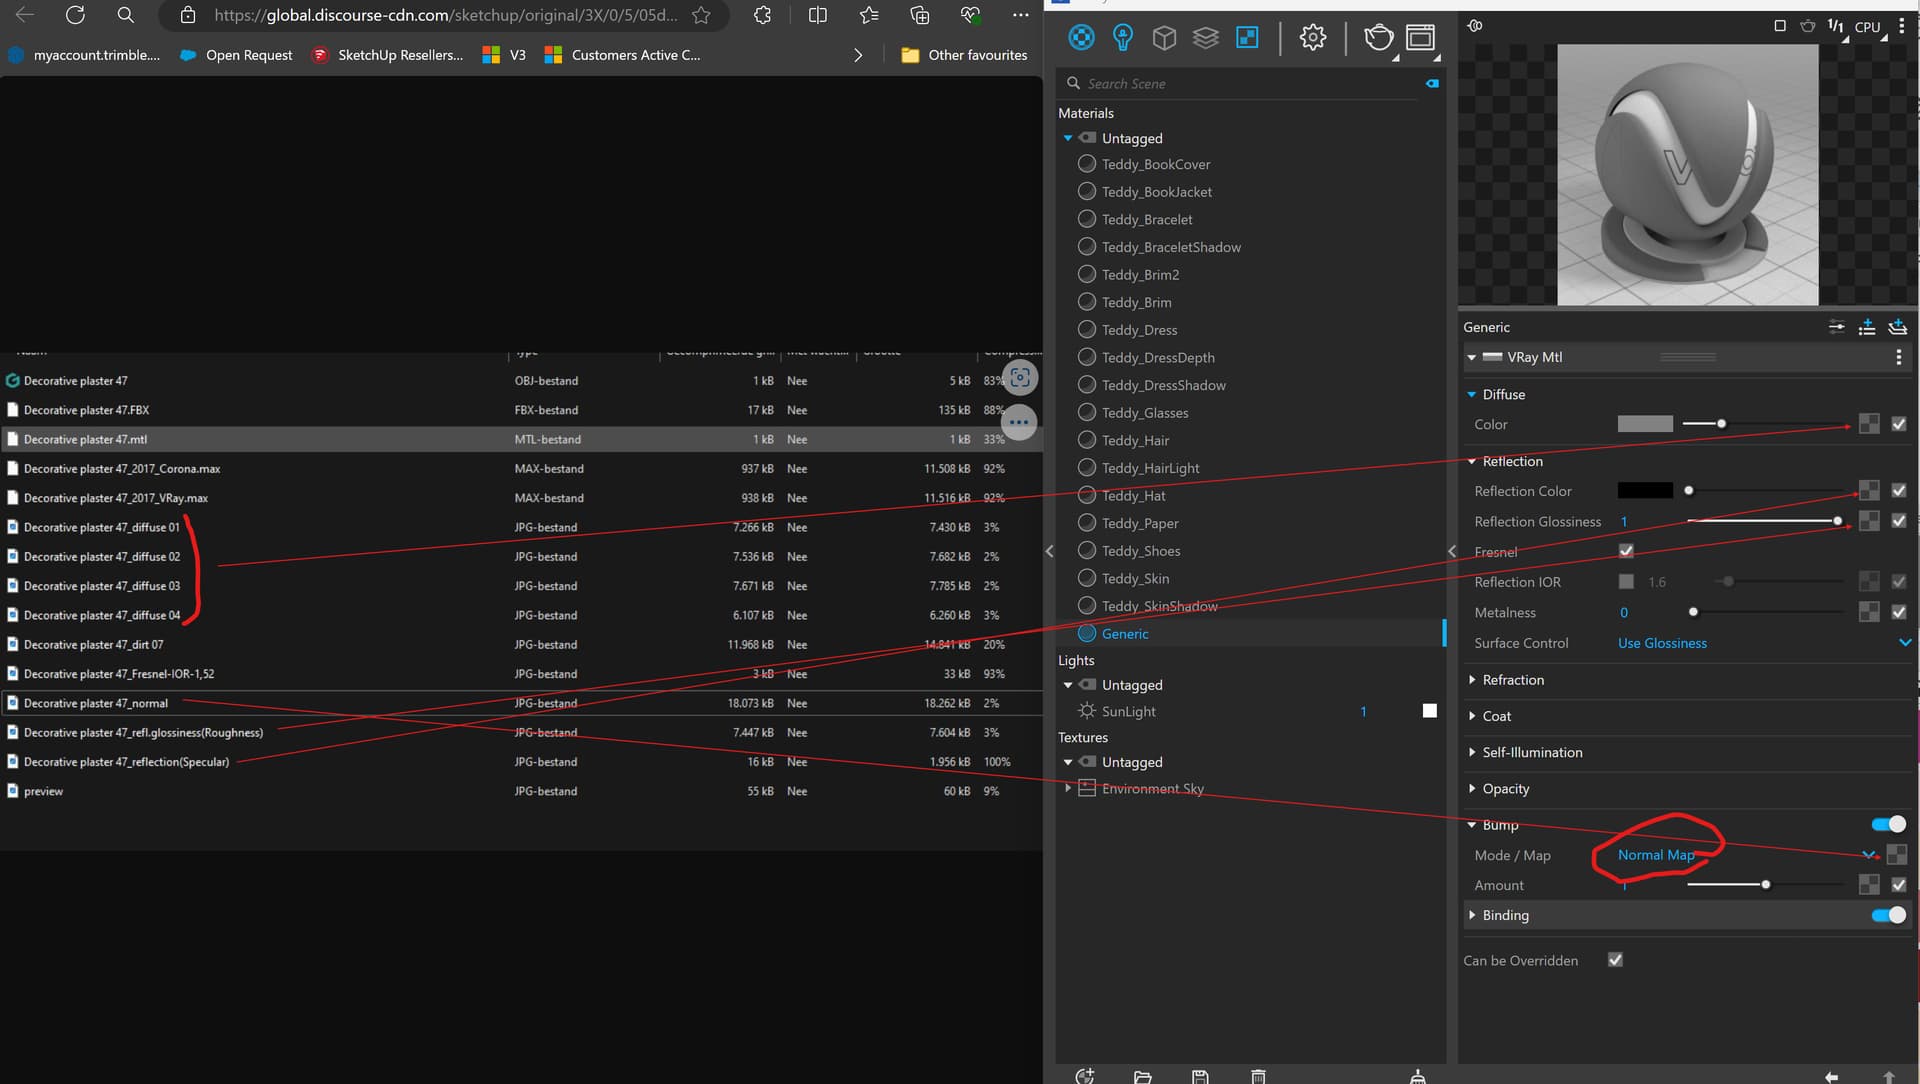Click the material preview sphere thumbnail
Viewport: 1920px width, 1084px height.
tap(1688, 175)
